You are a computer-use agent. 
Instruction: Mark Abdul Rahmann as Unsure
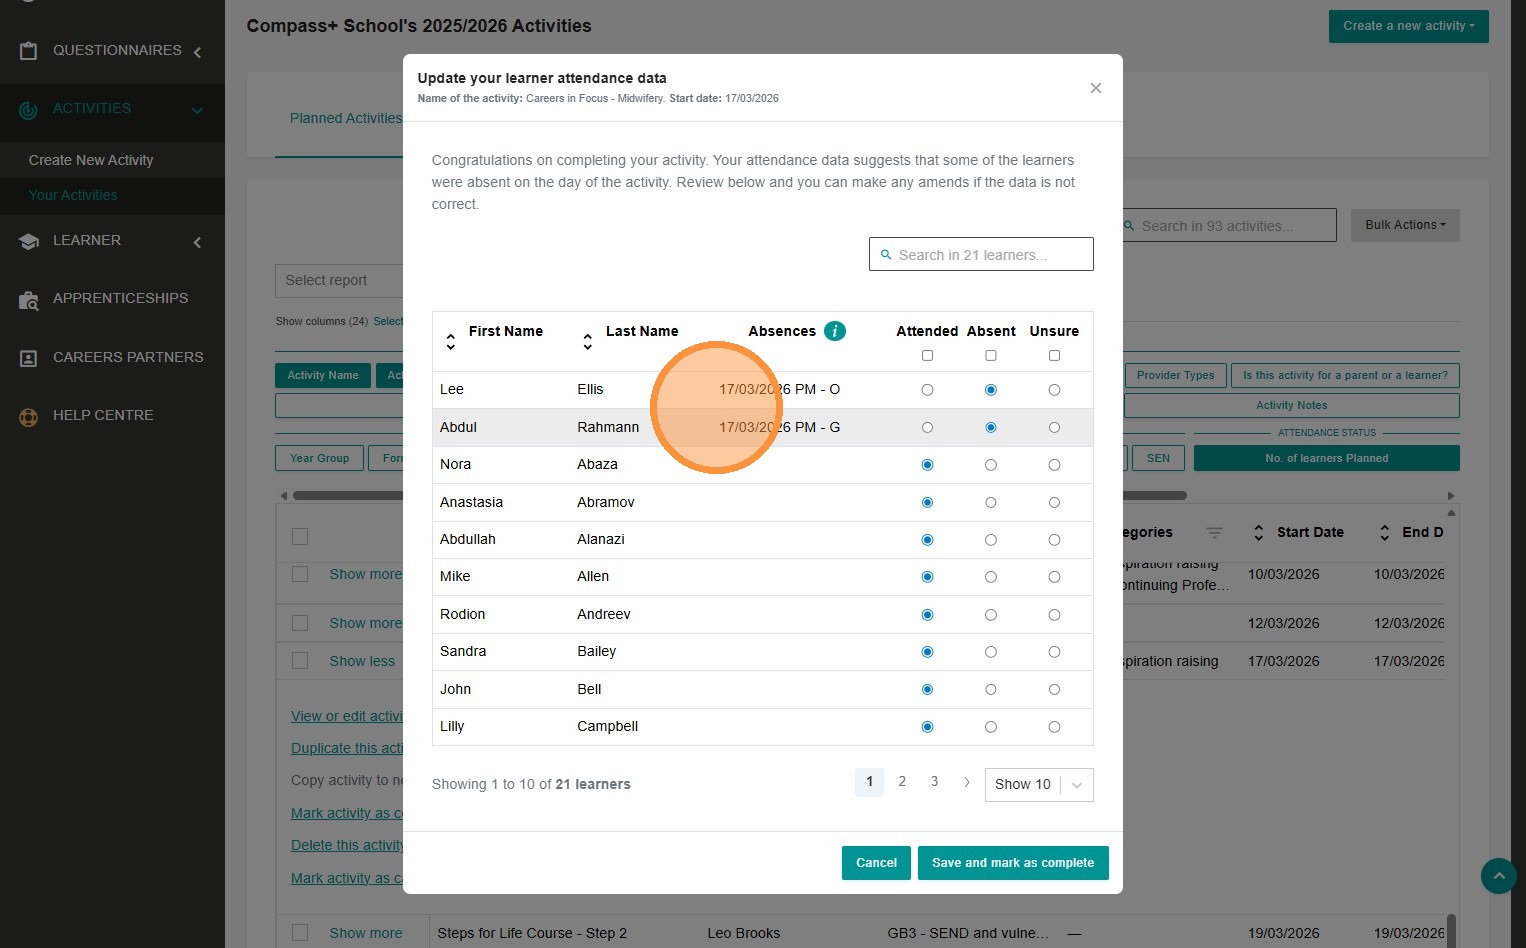(1054, 428)
